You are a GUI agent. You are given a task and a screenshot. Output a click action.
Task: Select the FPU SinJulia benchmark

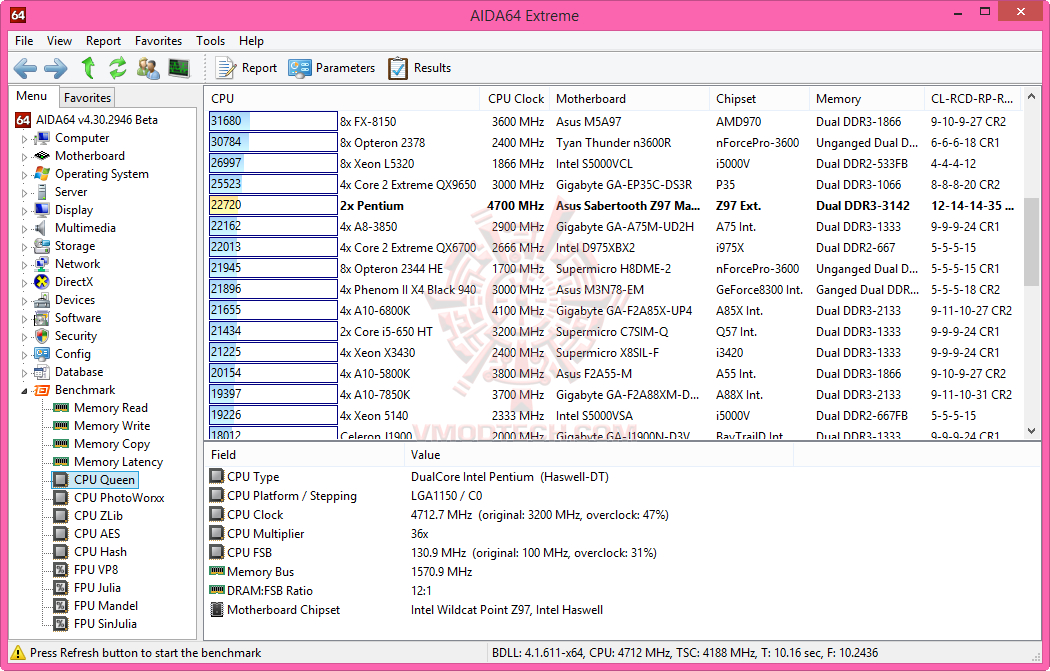105,624
